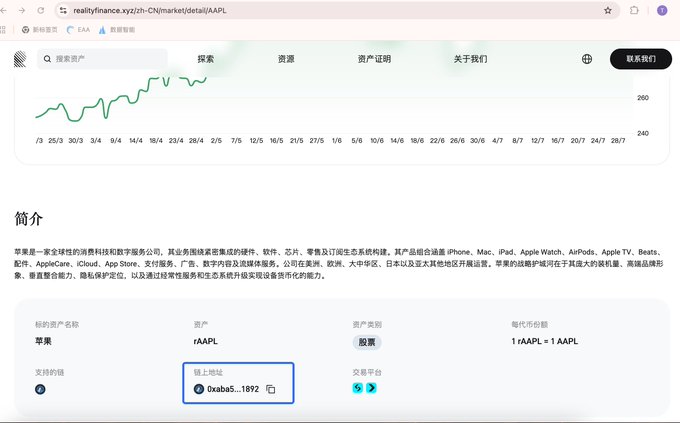Click the site info icon in address bar
Image resolution: width=680 pixels, height=423 pixels.
pos(63,10)
